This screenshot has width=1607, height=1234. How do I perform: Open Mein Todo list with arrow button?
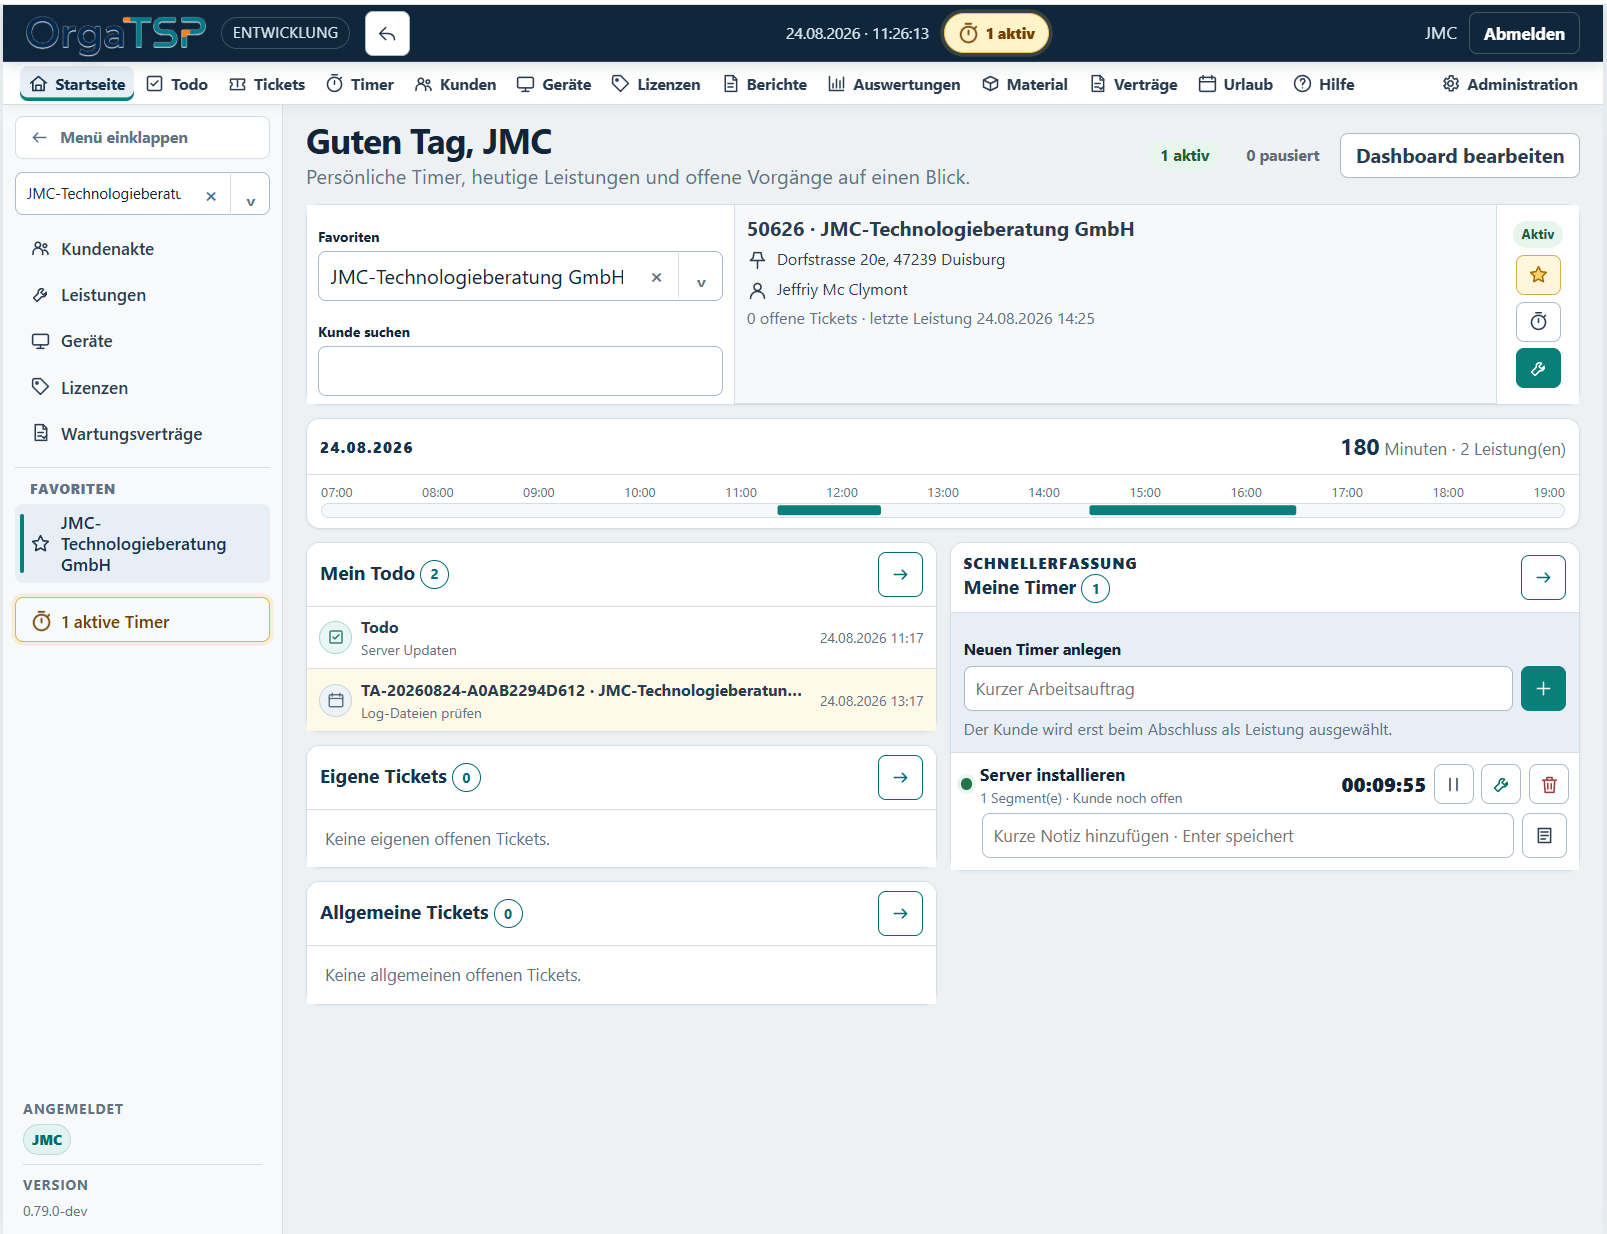[x=900, y=574]
